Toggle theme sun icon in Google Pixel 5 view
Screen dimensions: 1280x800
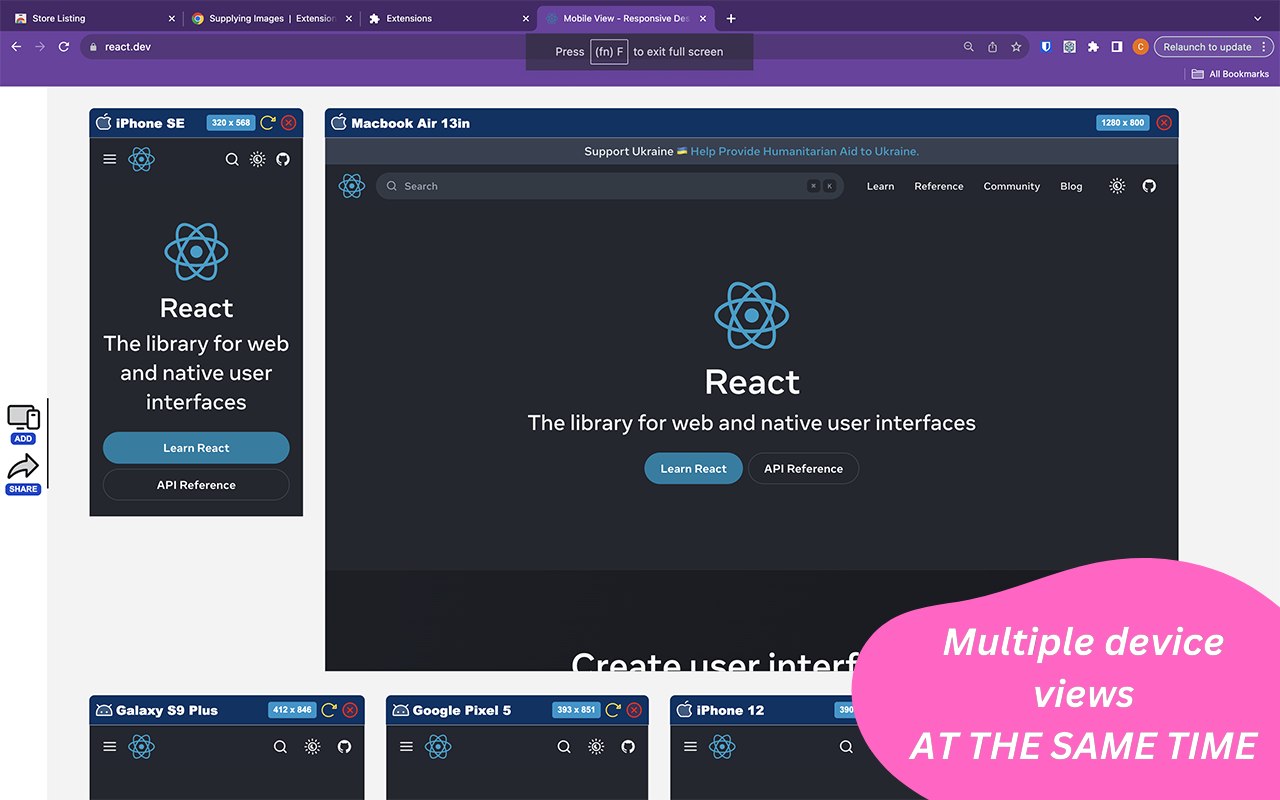pyautogui.click(x=596, y=746)
